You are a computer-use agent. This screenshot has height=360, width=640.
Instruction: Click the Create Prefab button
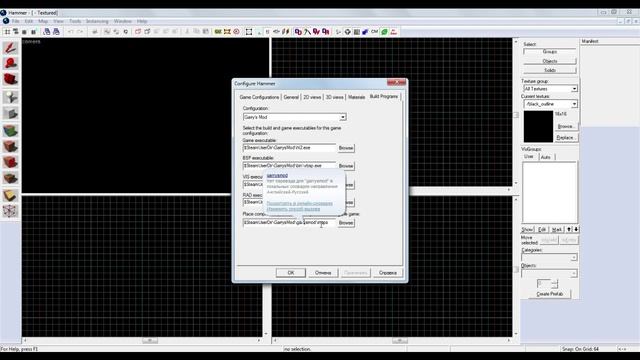(x=550, y=294)
